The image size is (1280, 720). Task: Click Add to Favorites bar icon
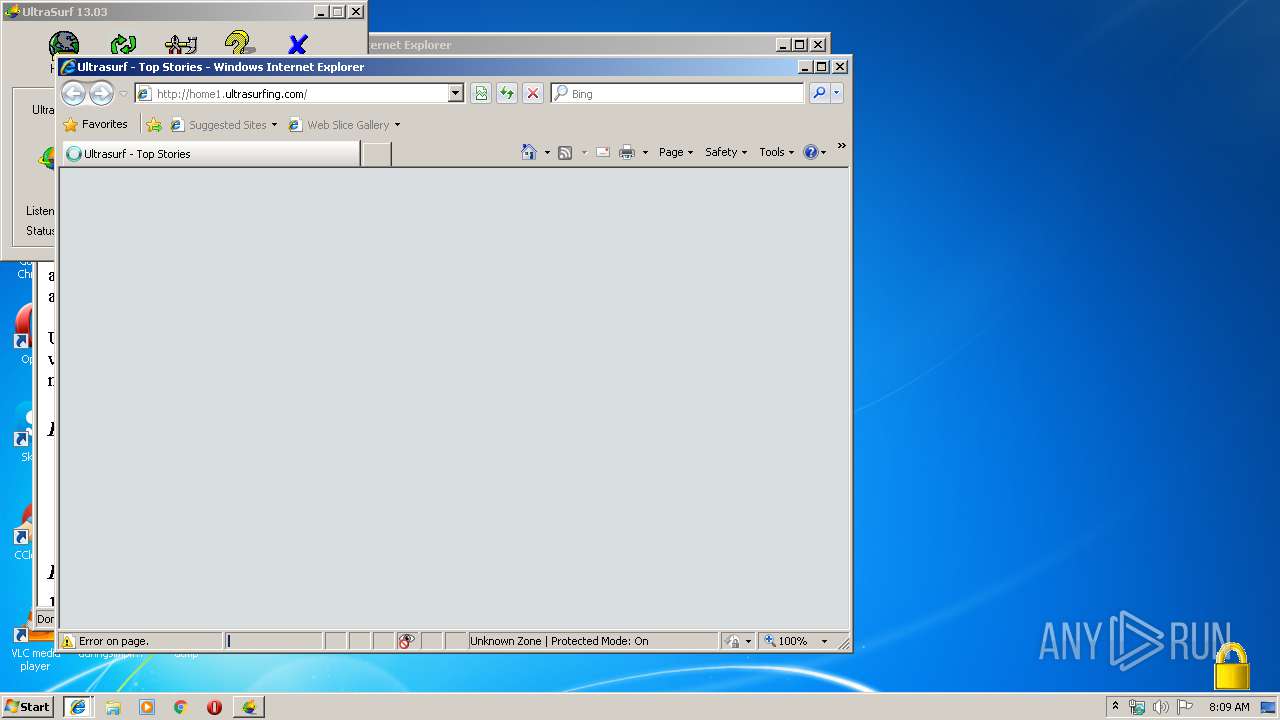coord(154,125)
